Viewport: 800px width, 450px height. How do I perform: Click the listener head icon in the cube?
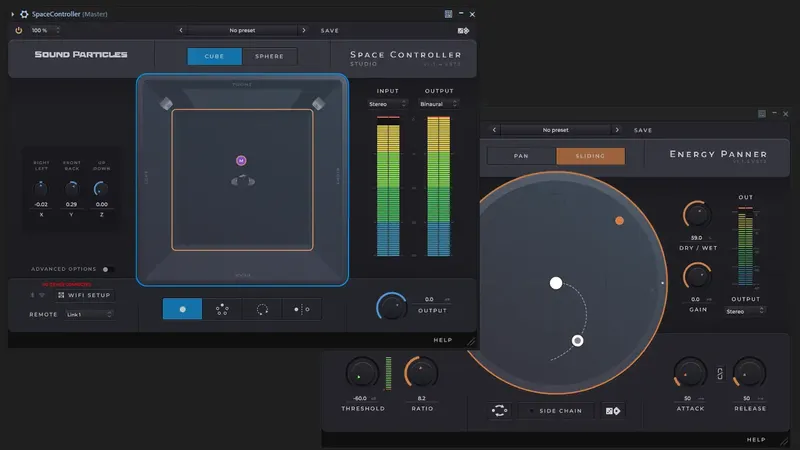click(x=243, y=181)
